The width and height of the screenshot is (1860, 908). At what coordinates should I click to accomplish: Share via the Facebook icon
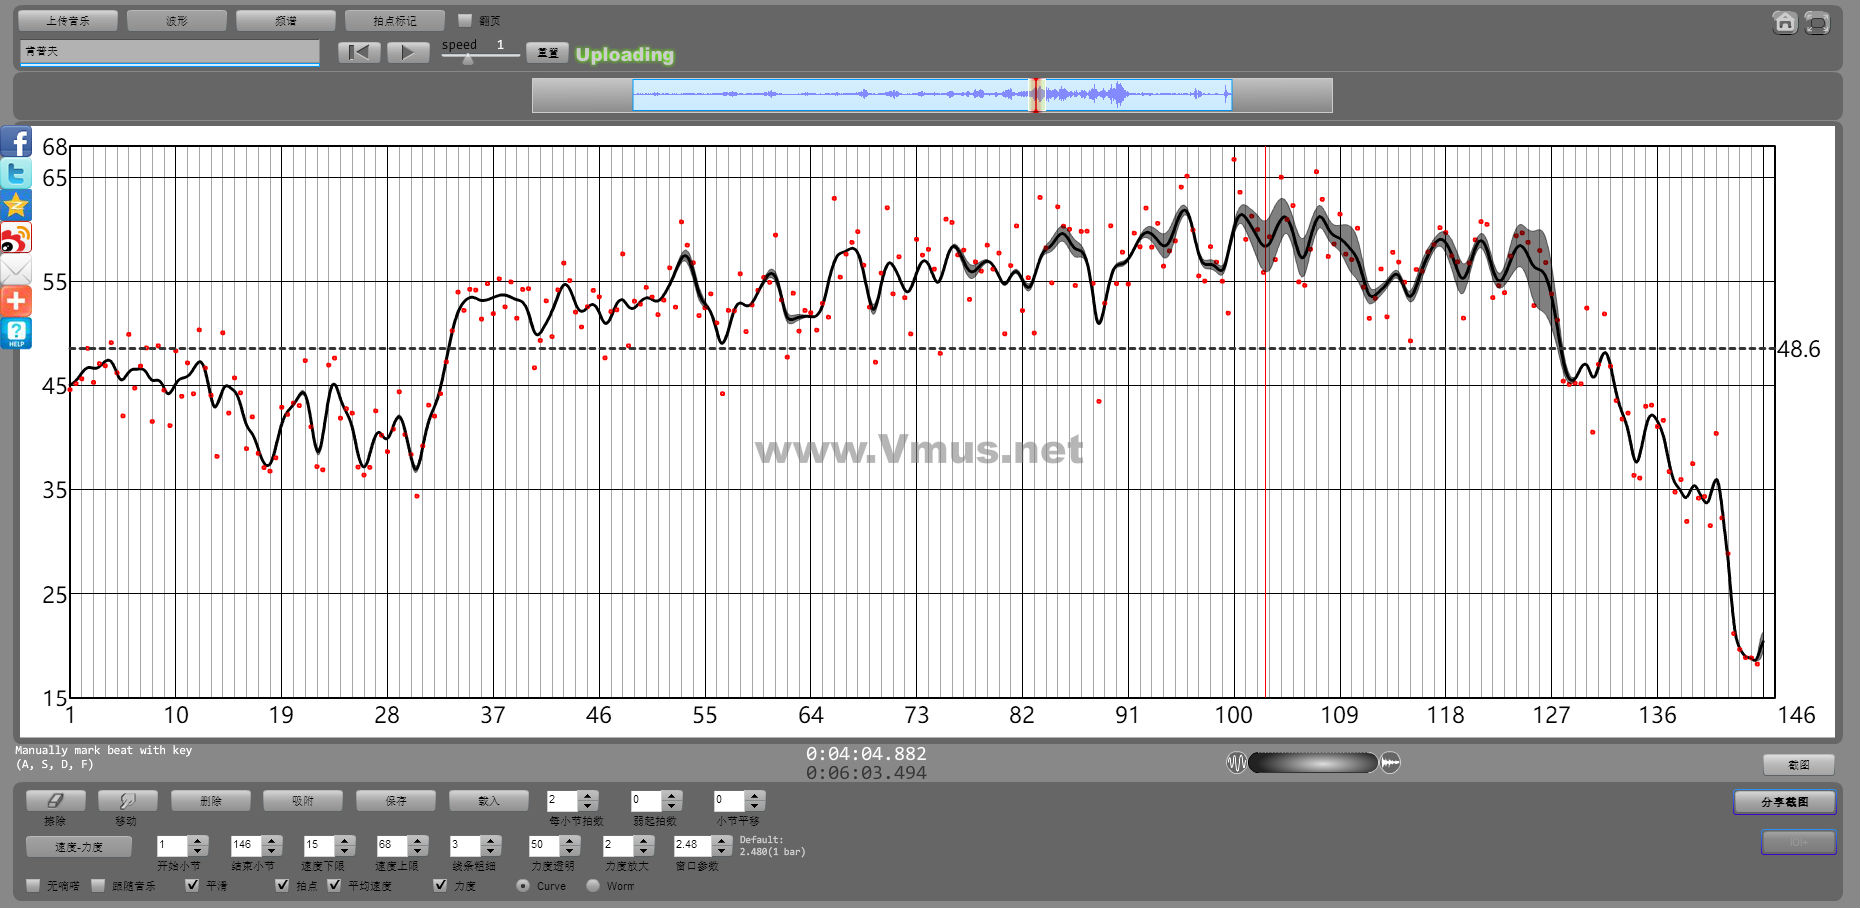tap(16, 142)
